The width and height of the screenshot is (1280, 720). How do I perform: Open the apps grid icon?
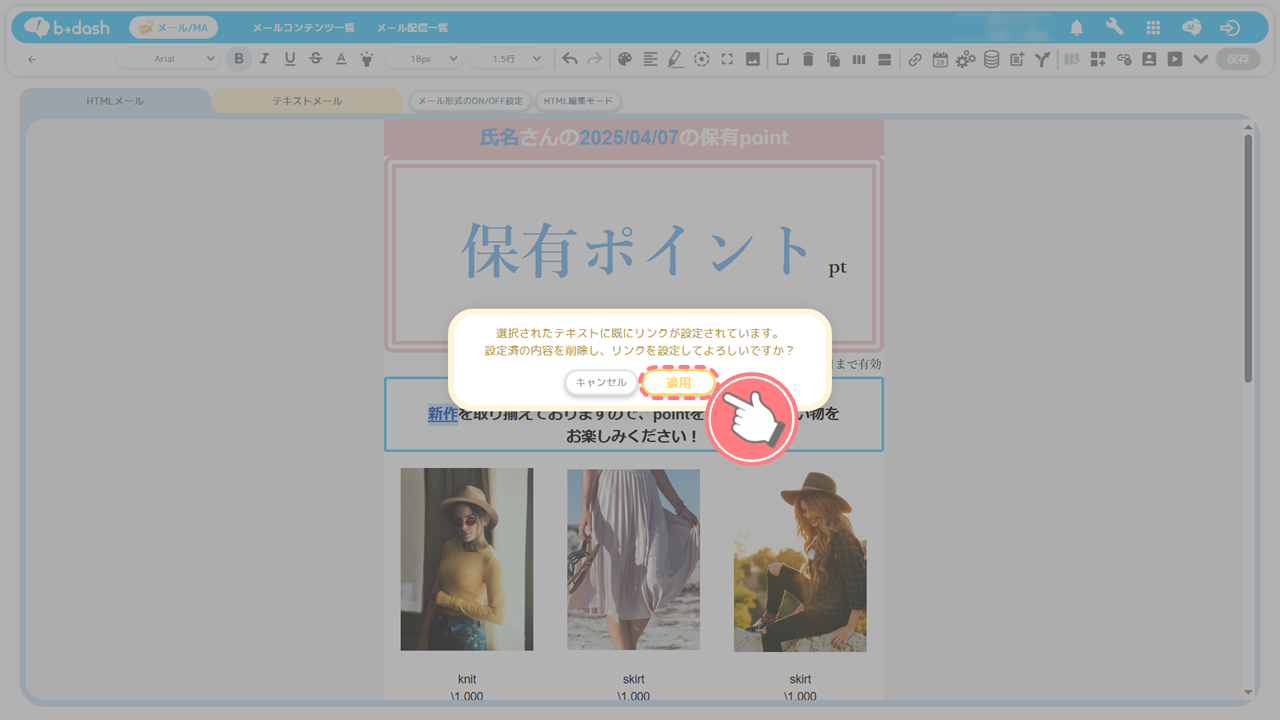1153,28
